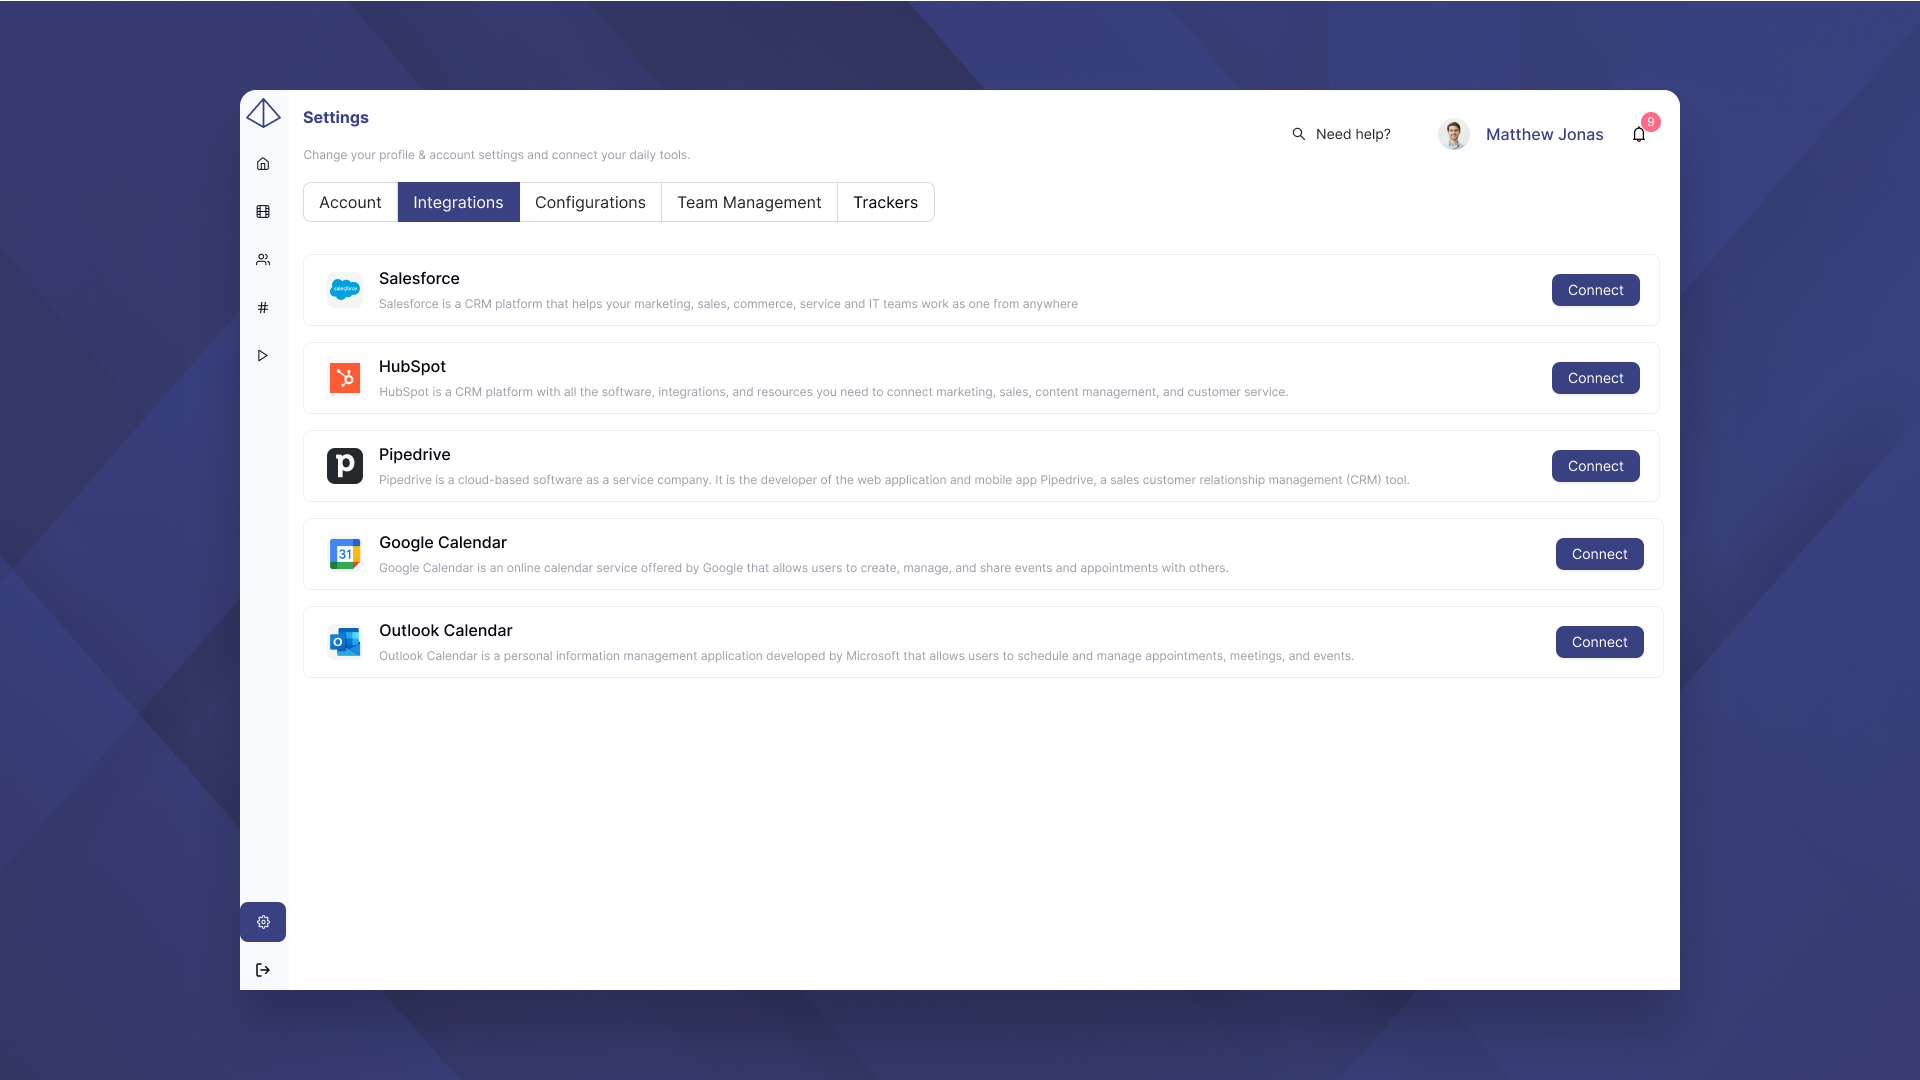Click the app logo in the sidebar
Image resolution: width=1920 pixels, height=1080 pixels.
click(x=263, y=113)
